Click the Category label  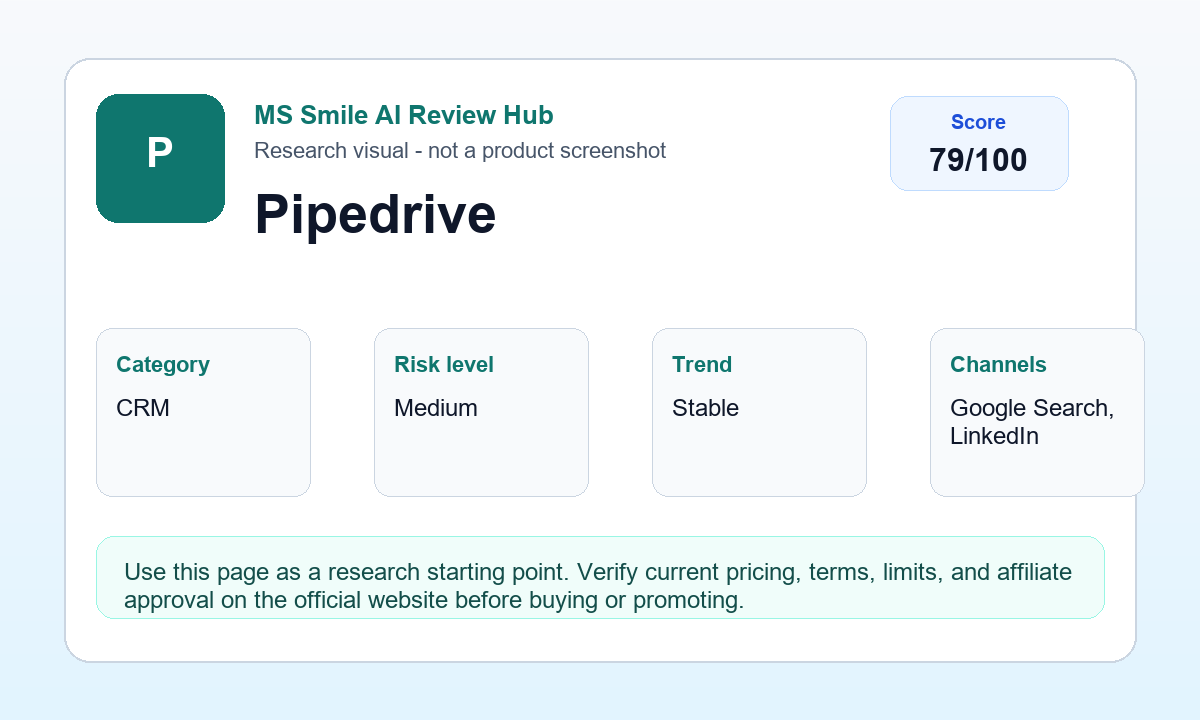(163, 364)
